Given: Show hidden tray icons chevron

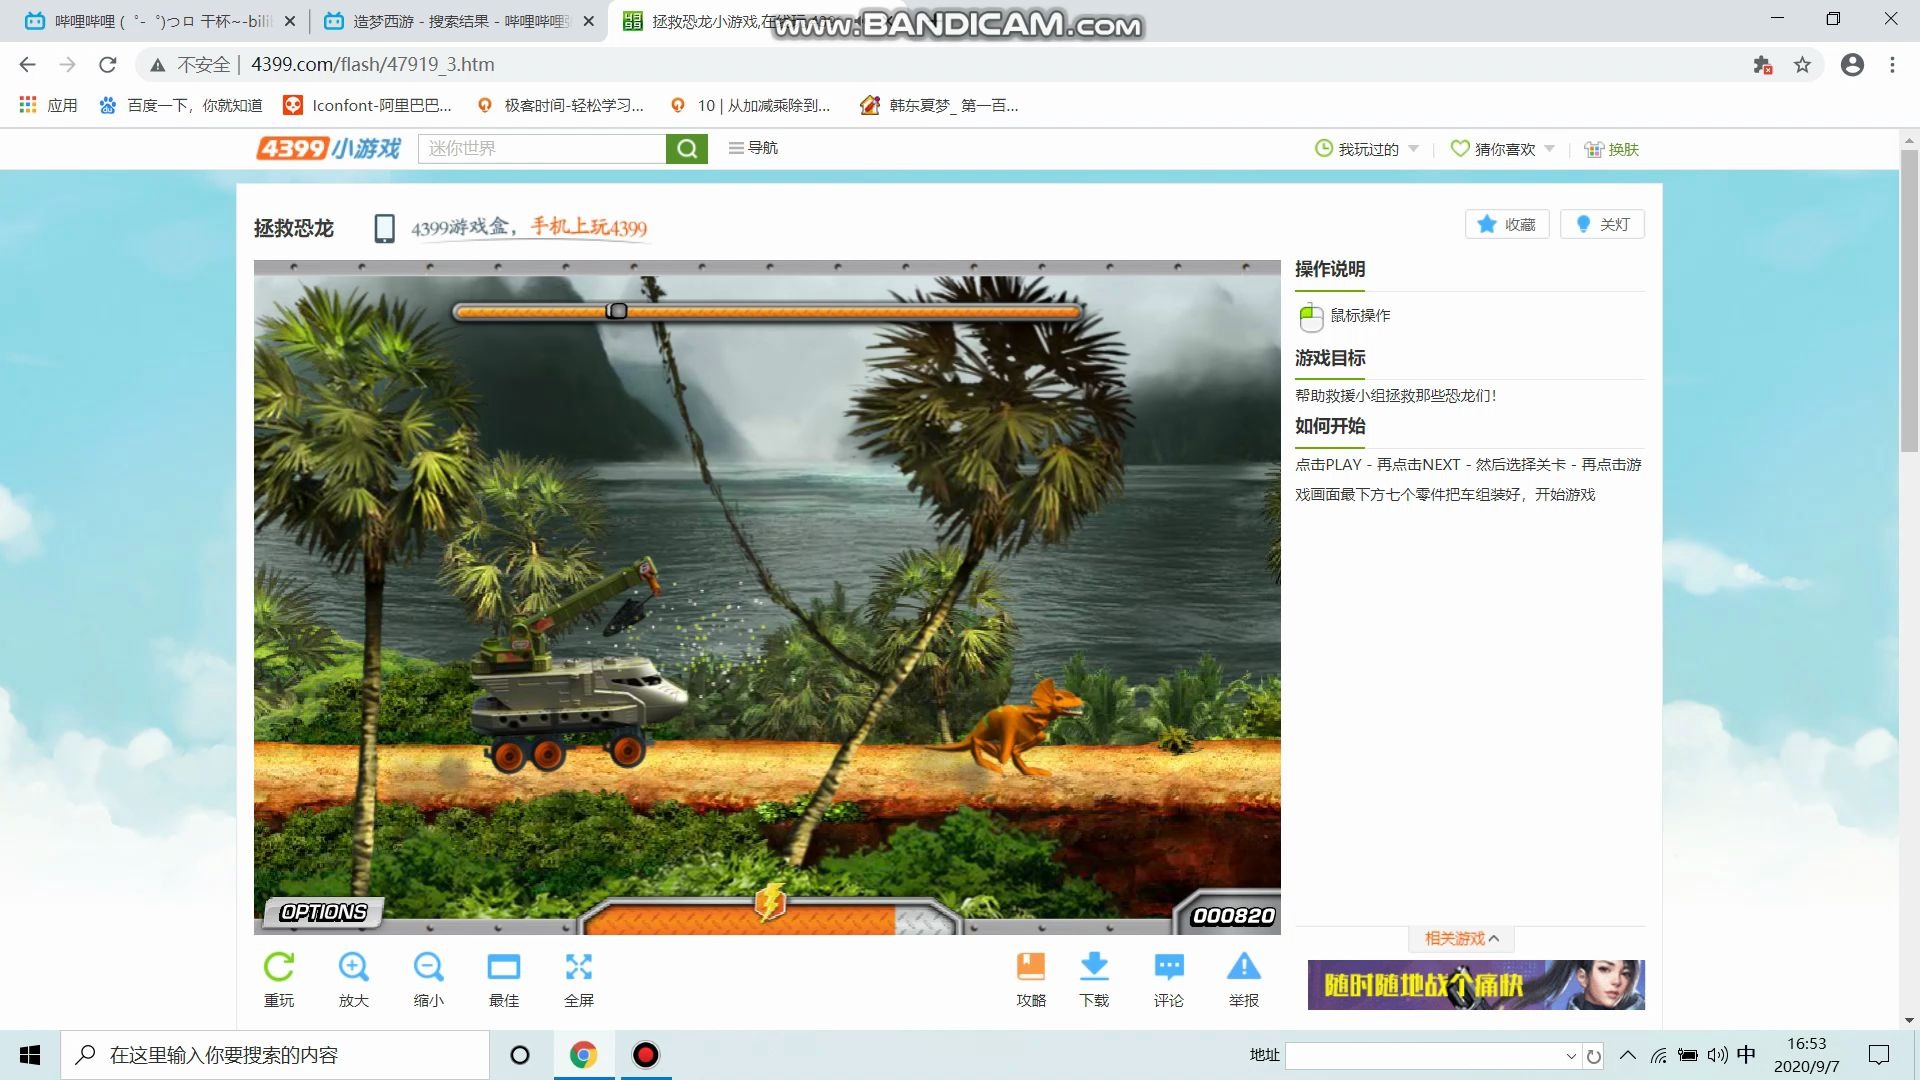Looking at the screenshot, I should point(1628,1055).
